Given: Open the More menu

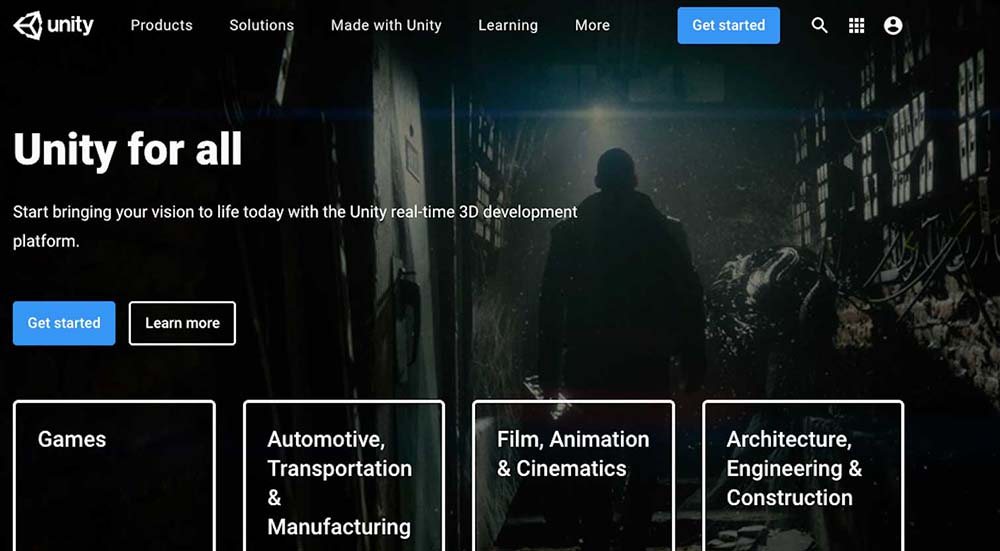Looking at the screenshot, I should click(x=592, y=26).
